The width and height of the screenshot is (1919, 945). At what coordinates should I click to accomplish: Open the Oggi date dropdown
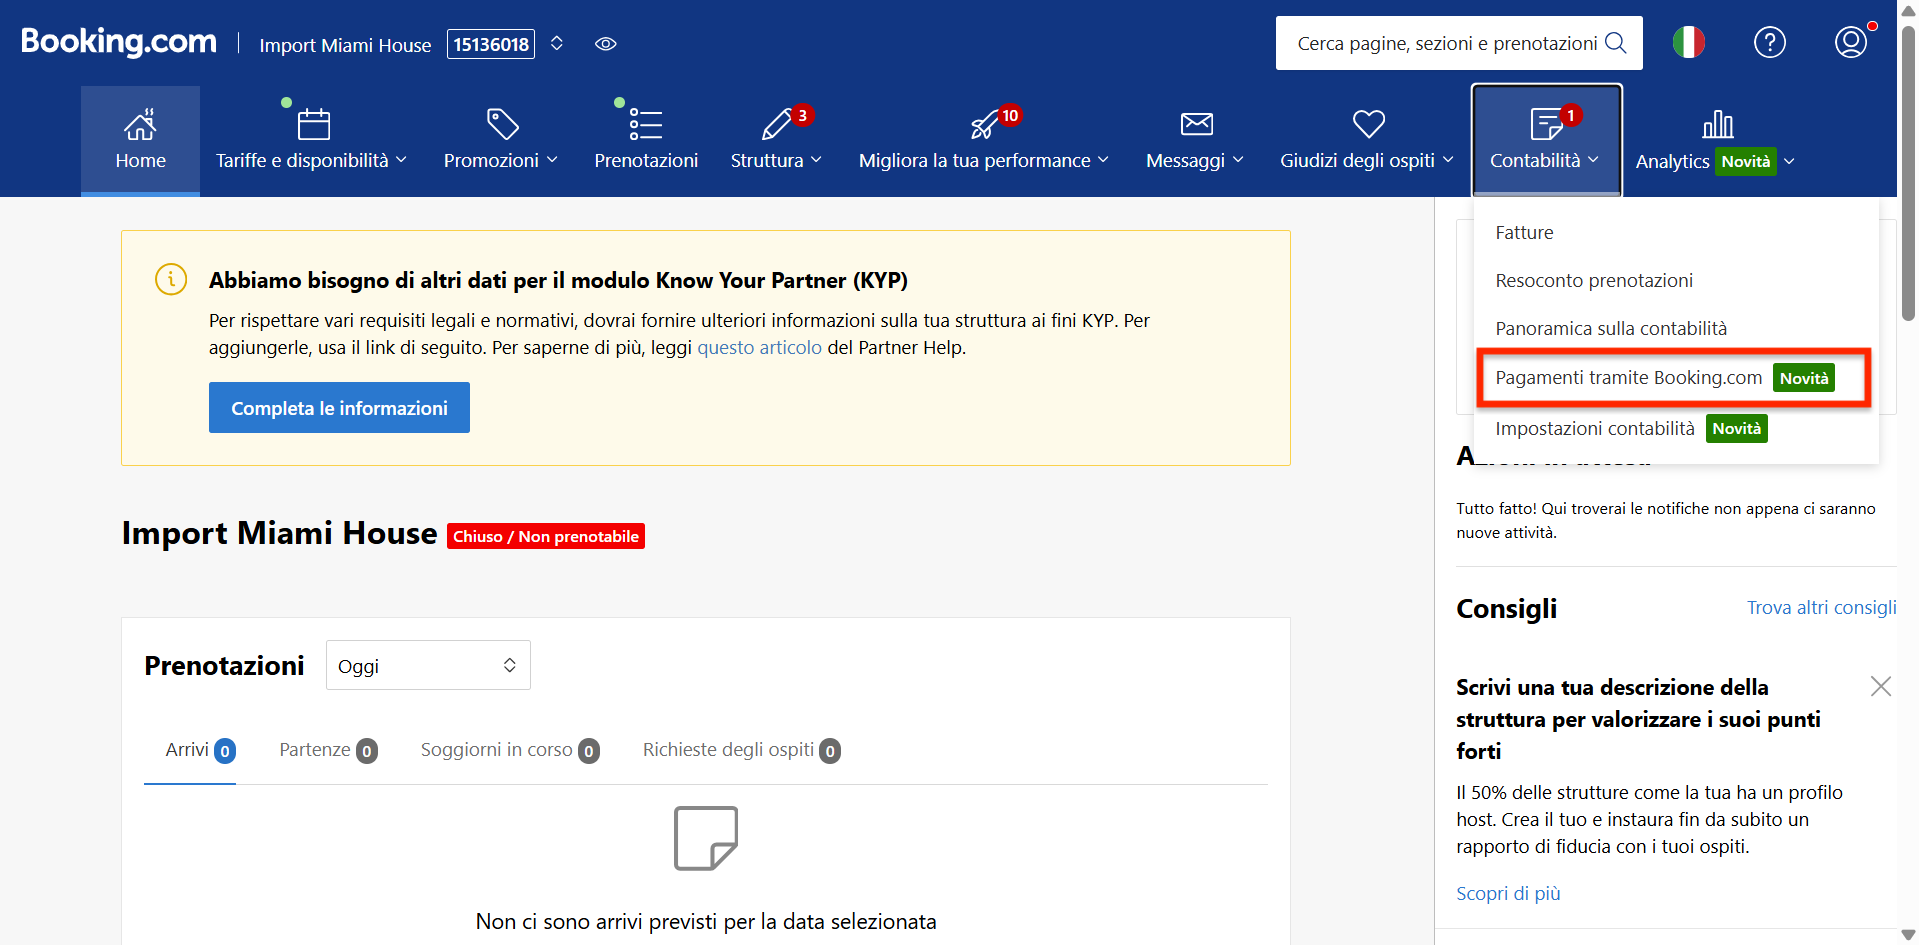tap(428, 666)
